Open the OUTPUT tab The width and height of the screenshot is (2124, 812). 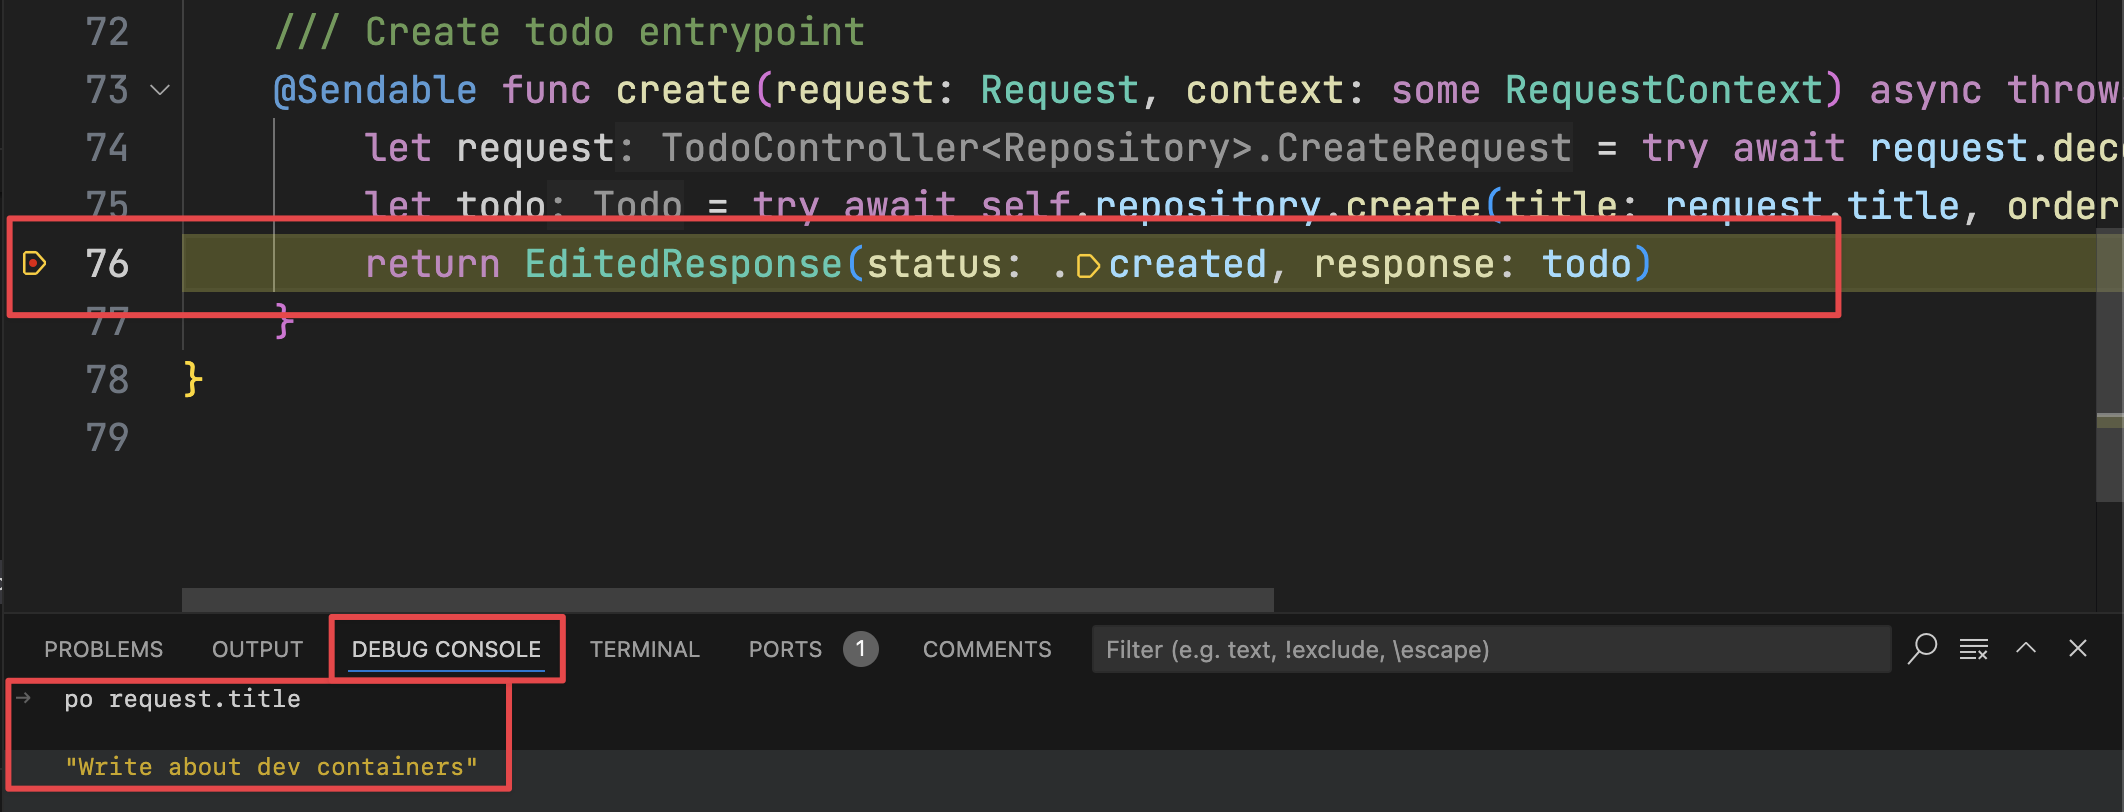point(257,650)
